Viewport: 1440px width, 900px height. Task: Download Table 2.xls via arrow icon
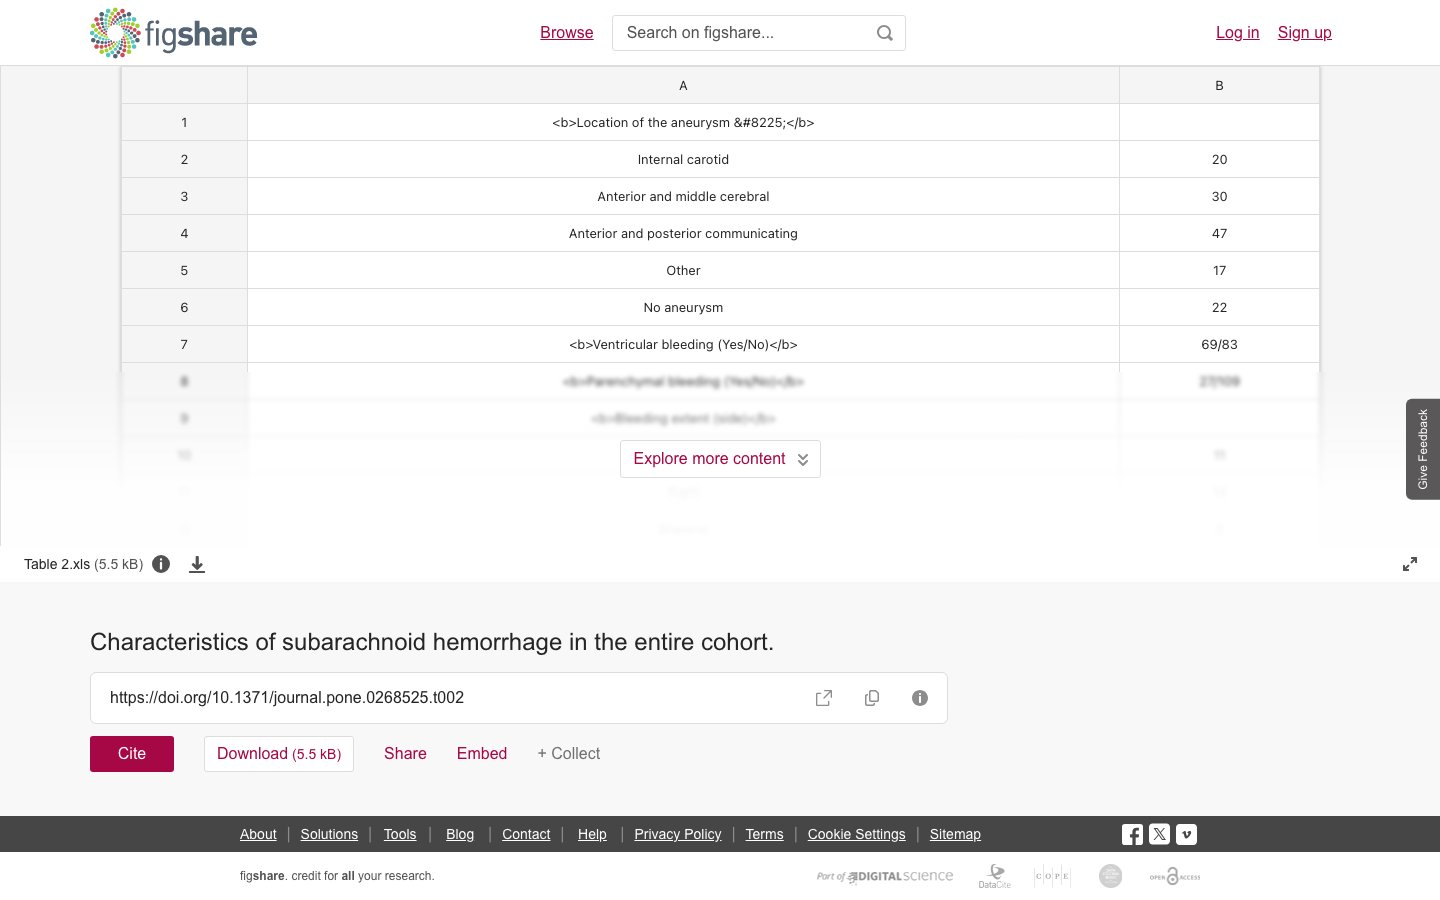coord(197,565)
